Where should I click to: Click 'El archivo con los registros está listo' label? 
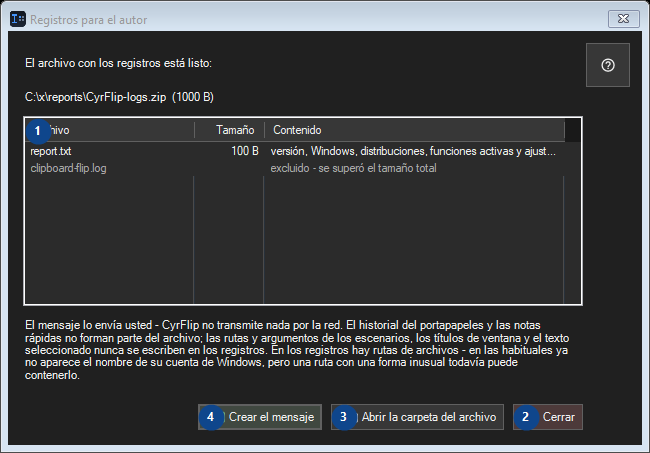119,63
